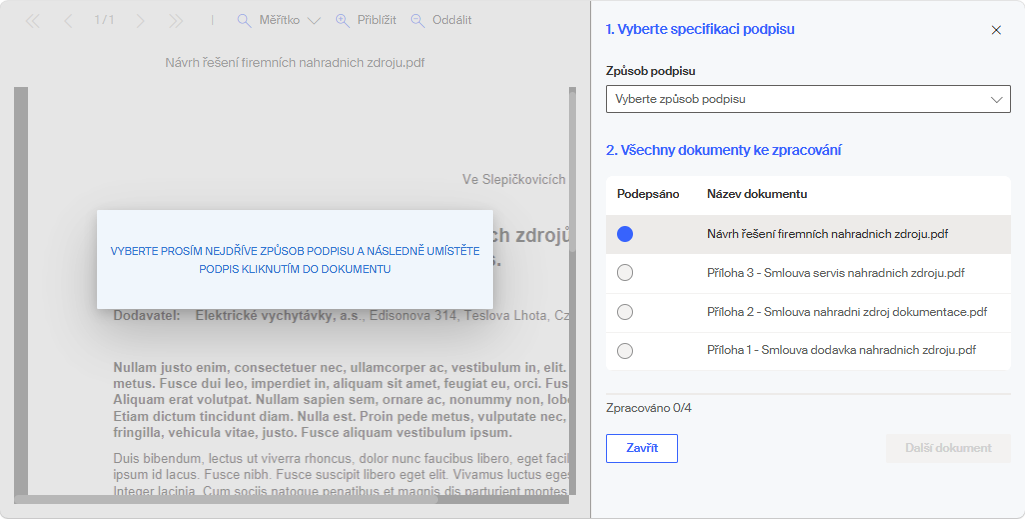Screen dimensions: 1025x519
Task: Jump to last page double-arrow icon
Action: pyautogui.click(x=176, y=21)
